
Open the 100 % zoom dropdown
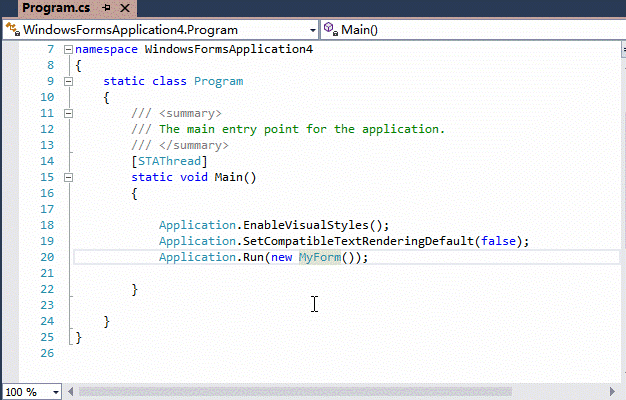(x=56, y=392)
